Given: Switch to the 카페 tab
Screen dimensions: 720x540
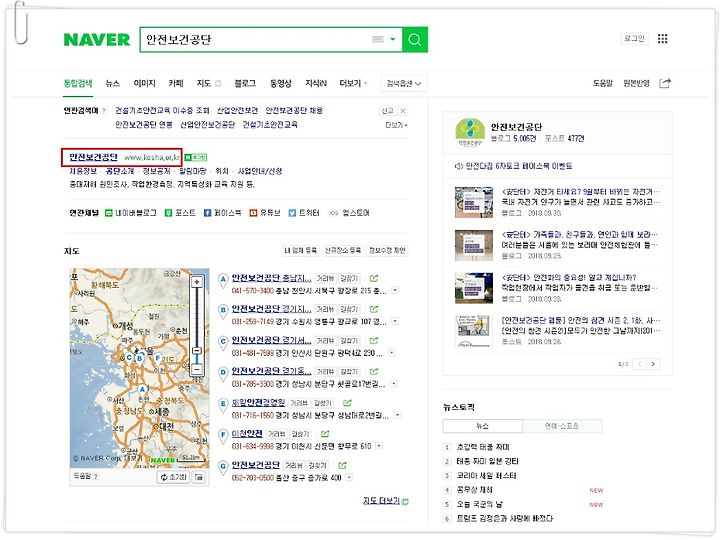Looking at the screenshot, I should tap(176, 83).
